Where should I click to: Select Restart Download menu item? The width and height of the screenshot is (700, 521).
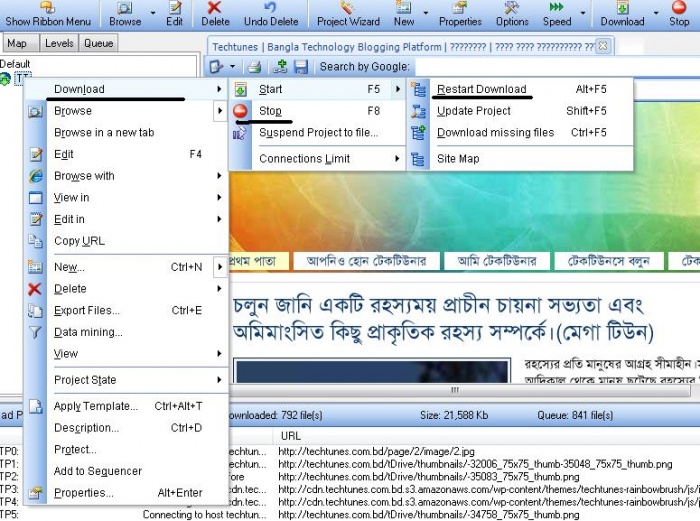(520, 89)
